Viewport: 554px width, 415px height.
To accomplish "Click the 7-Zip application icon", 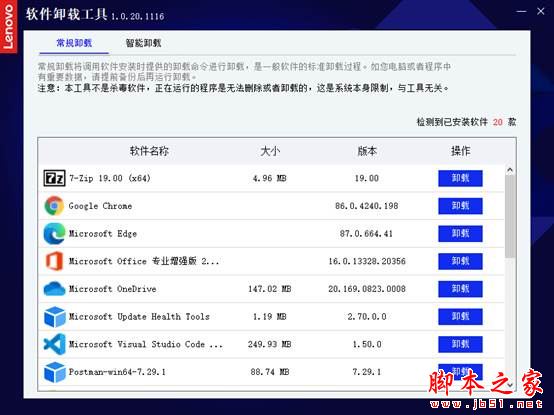I will 54,178.
